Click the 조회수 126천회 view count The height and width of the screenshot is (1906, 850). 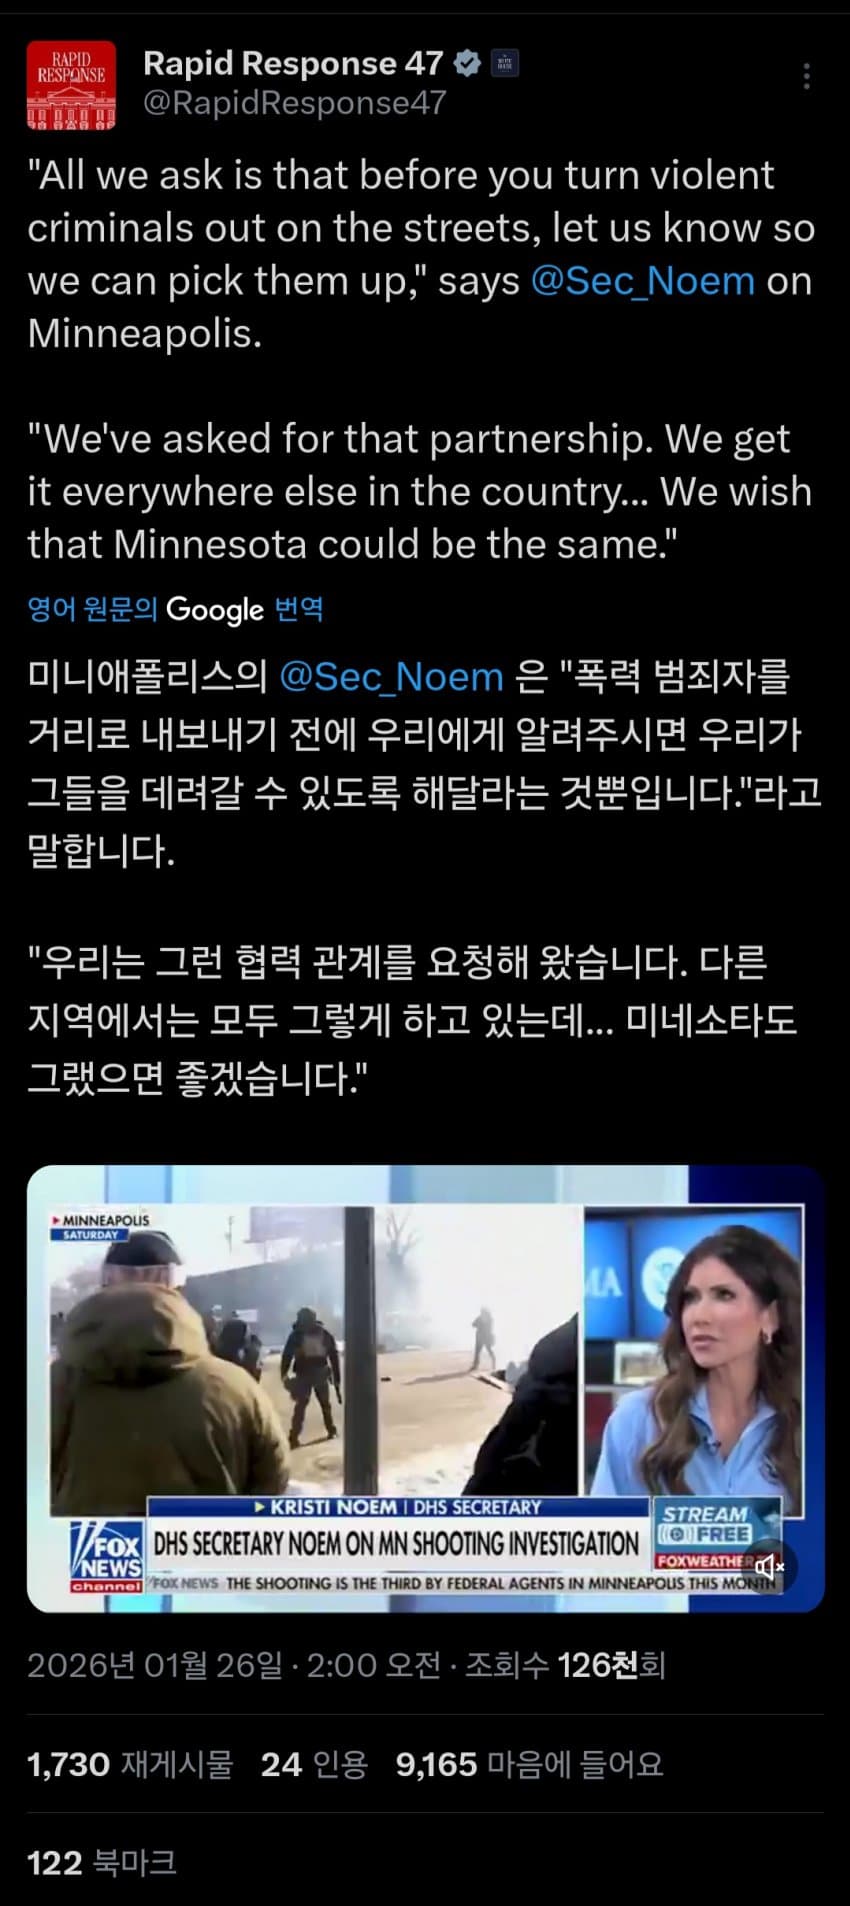pos(566,1665)
